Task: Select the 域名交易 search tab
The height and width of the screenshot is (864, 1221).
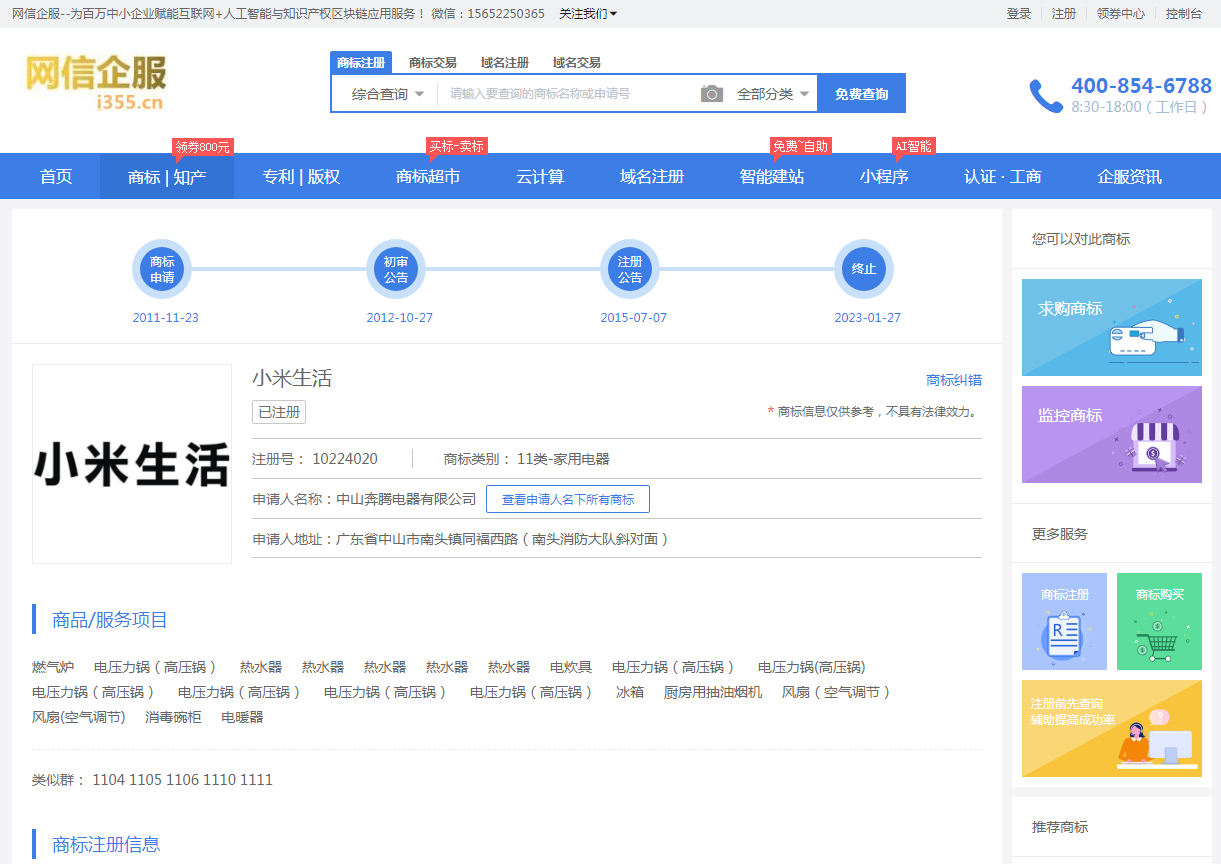Action: [577, 62]
